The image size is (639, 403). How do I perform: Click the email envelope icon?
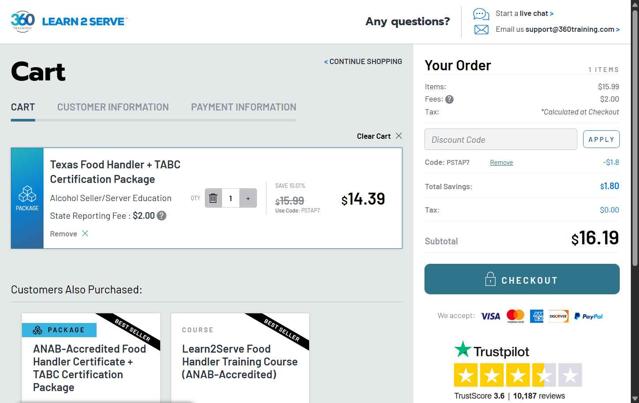[x=481, y=30]
